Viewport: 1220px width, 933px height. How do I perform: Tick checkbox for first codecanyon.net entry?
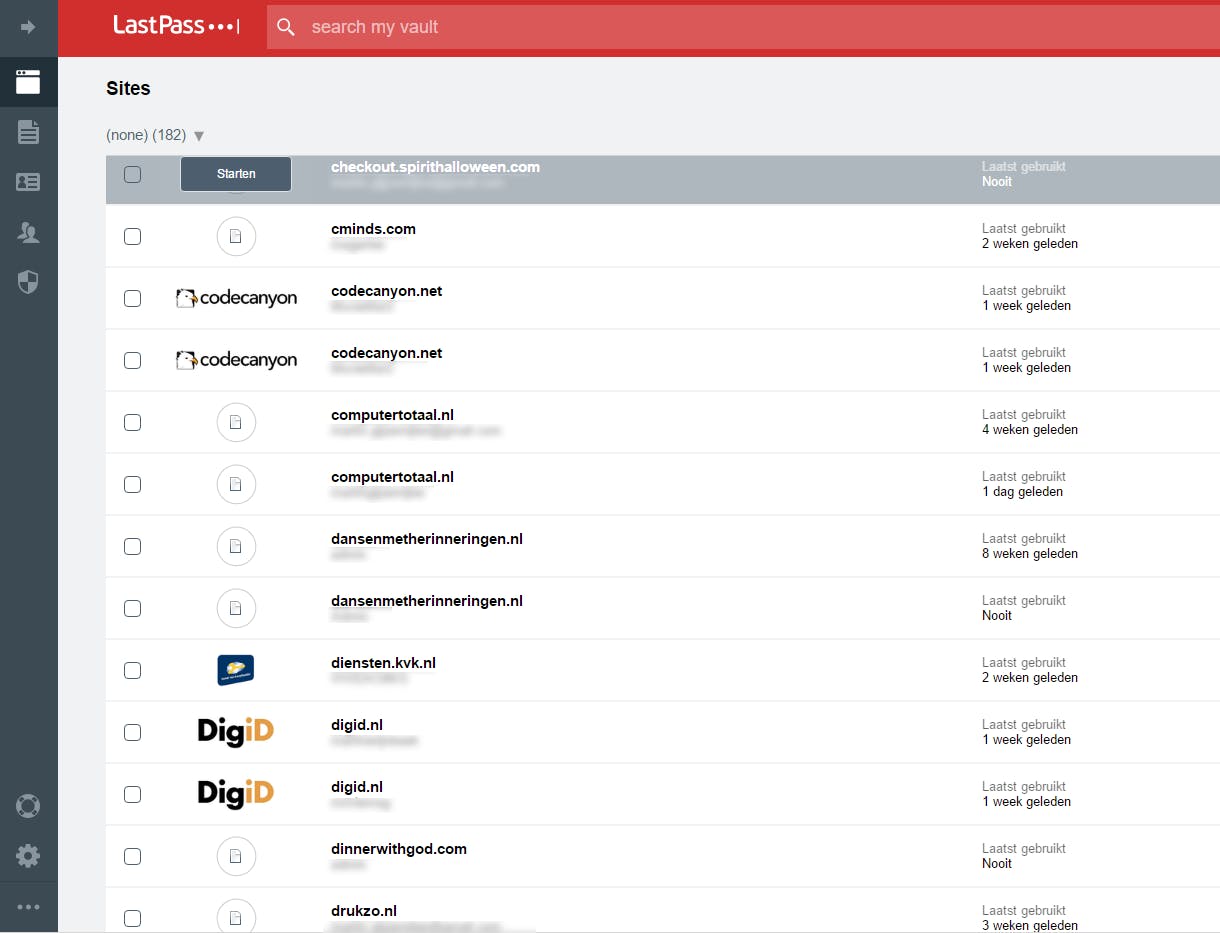pos(132,298)
